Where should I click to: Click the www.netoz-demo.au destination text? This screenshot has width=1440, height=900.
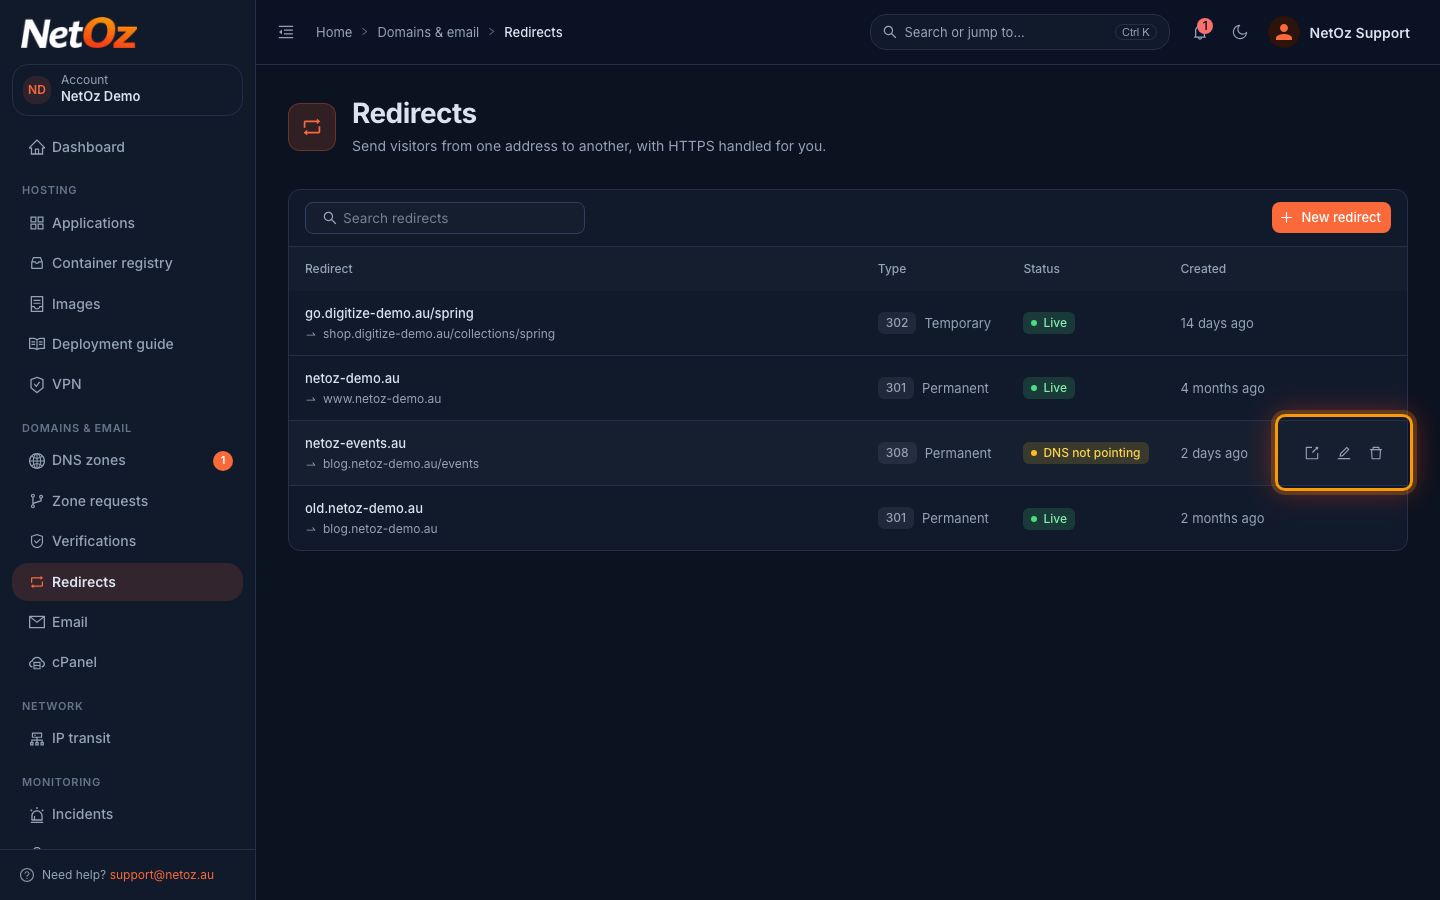click(x=382, y=399)
